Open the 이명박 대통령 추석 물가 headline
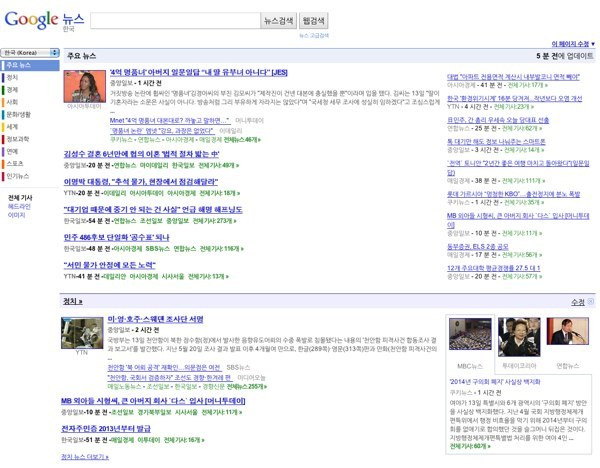This screenshot has height=468, width=600. (140, 182)
